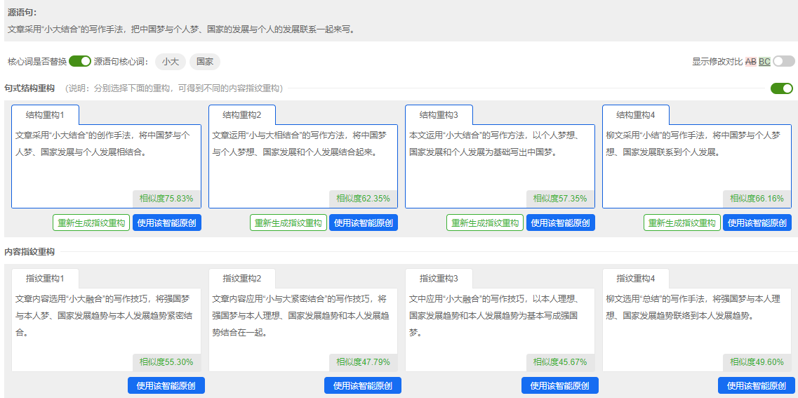Toggle the 核心词是否替换 switch
The height and width of the screenshot is (398, 798).
click(80, 62)
